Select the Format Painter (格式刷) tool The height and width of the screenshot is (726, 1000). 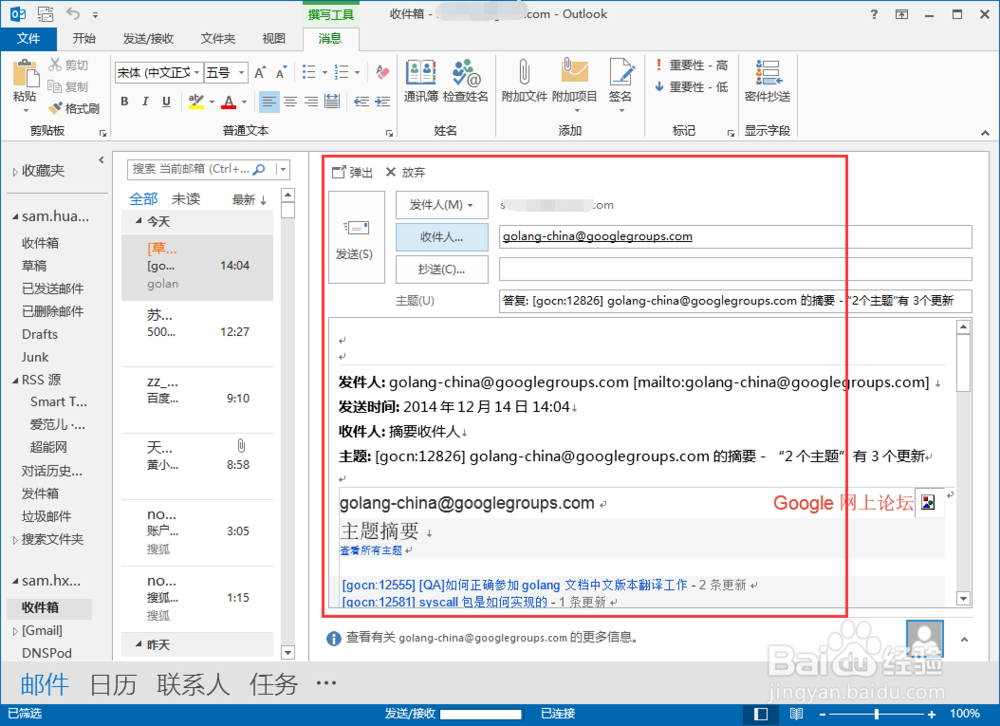74,108
